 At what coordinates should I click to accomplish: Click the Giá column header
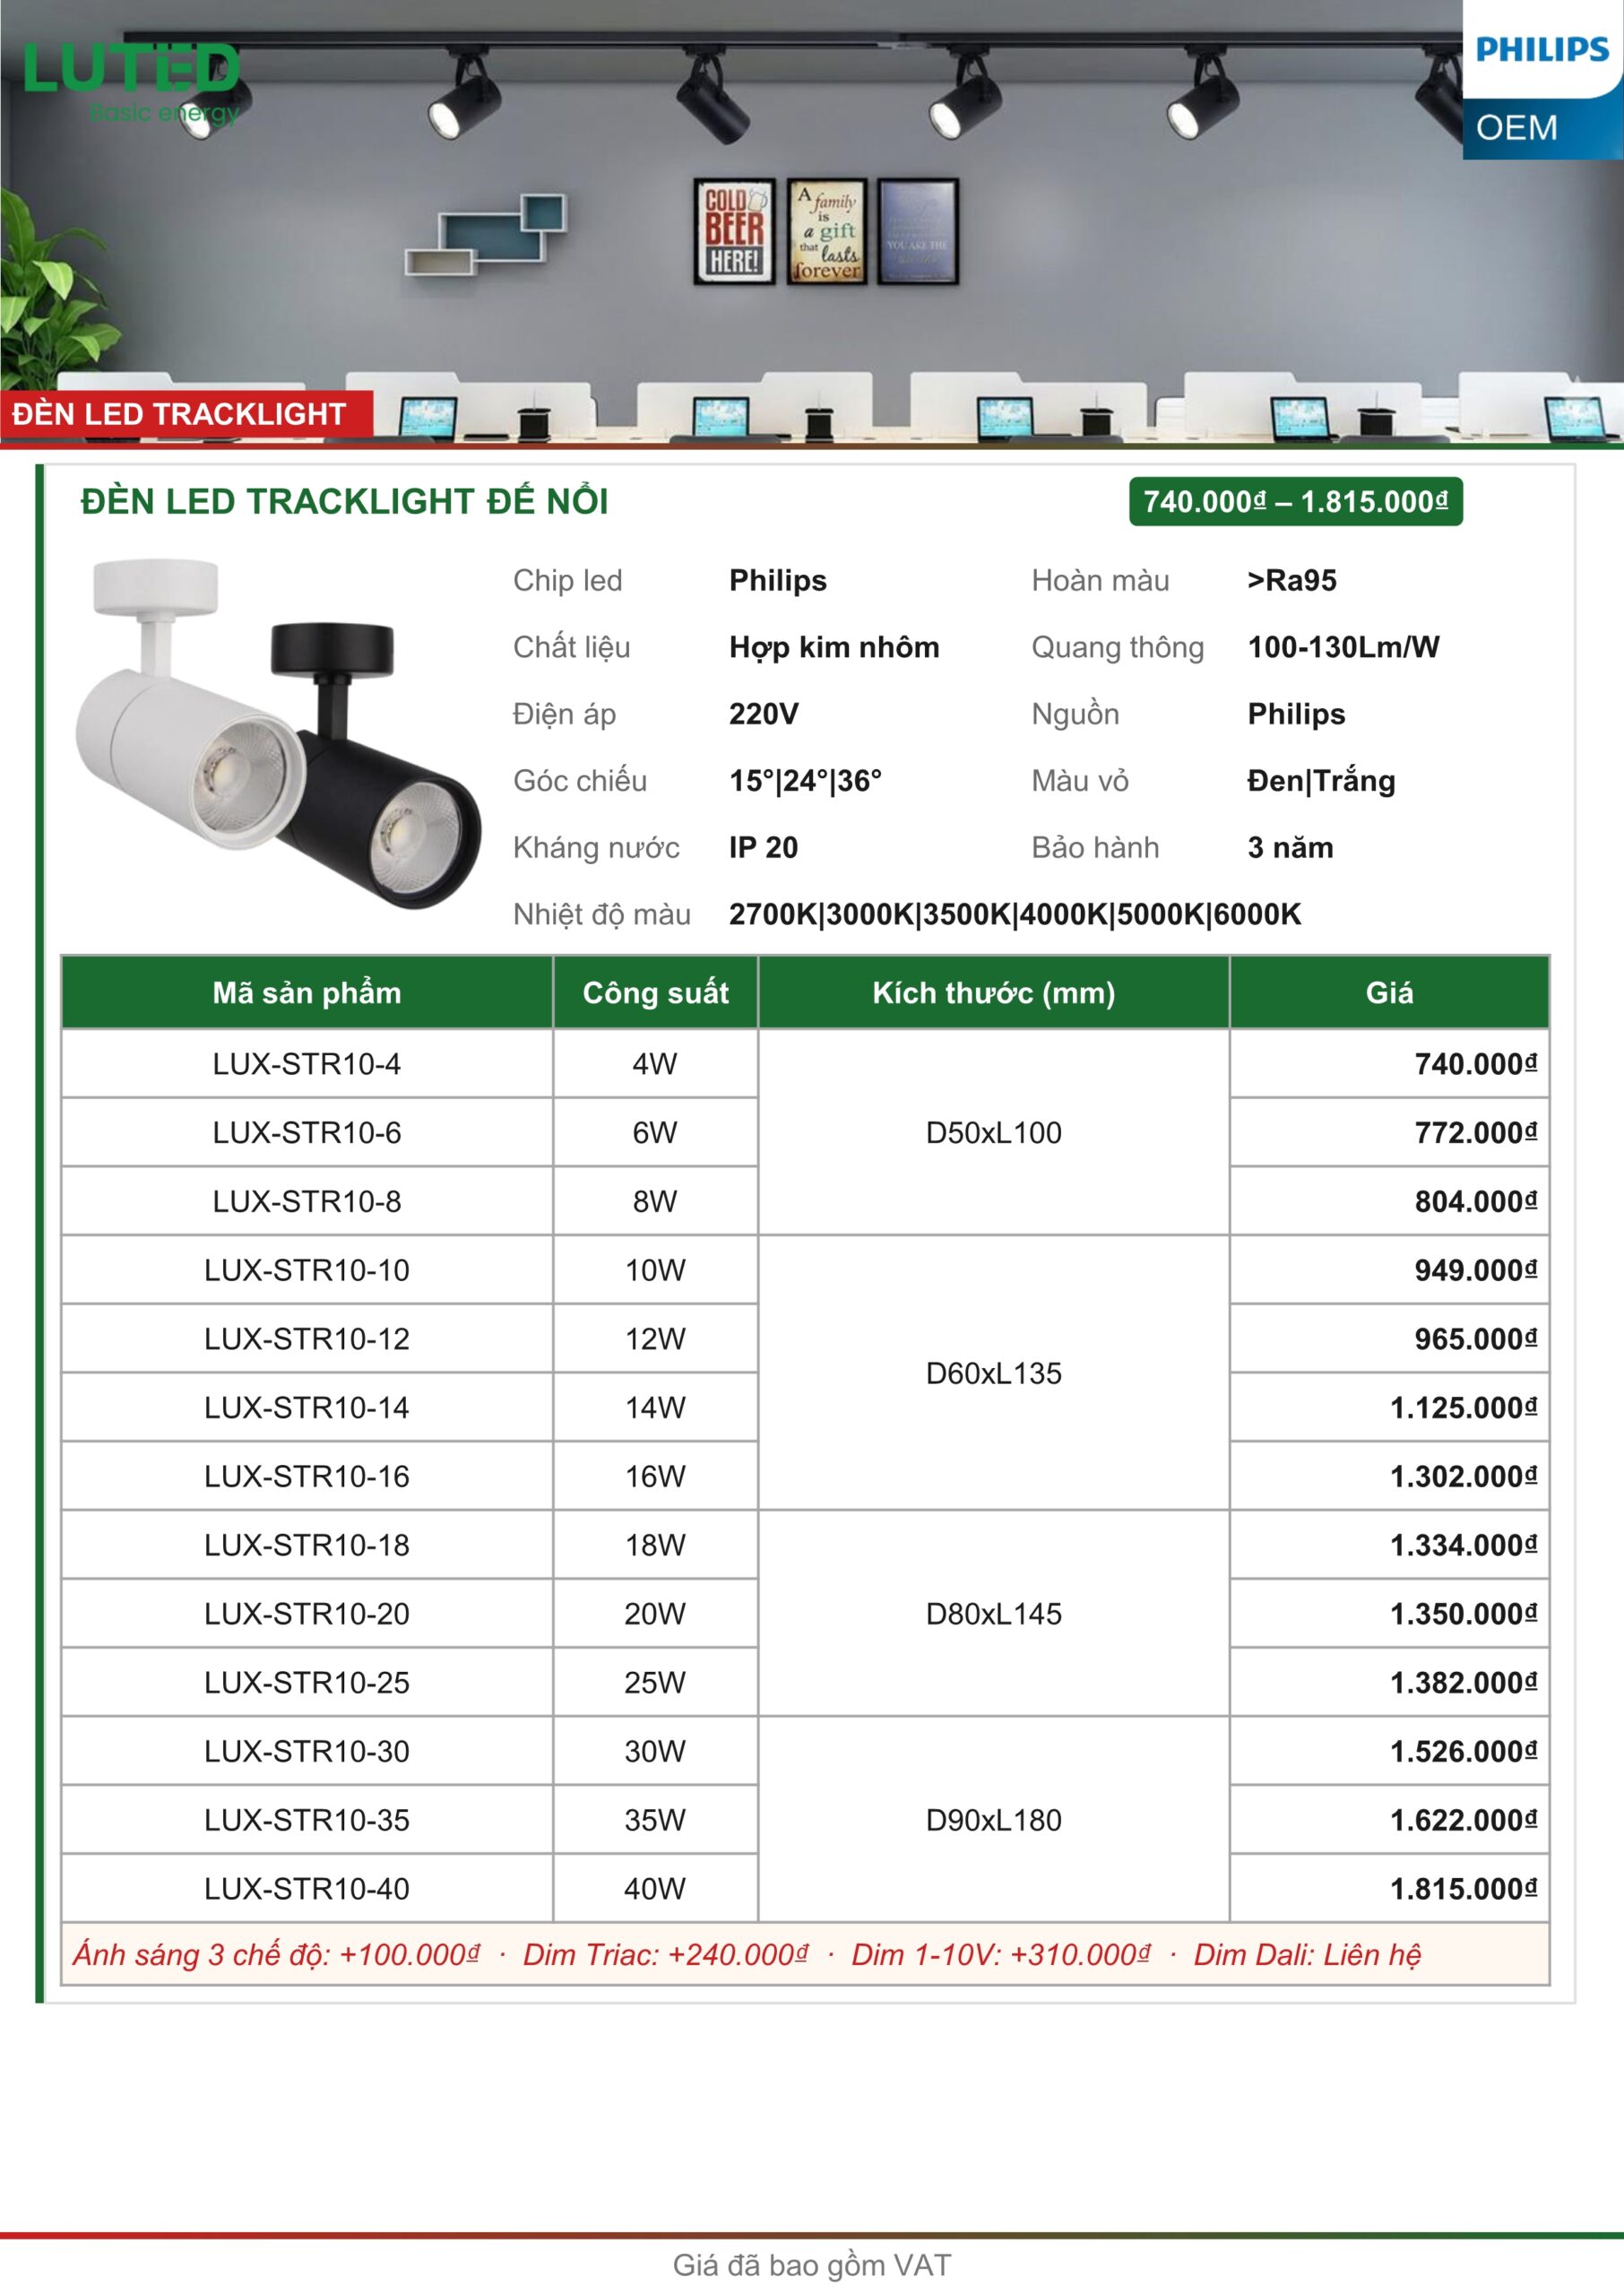(1389, 993)
